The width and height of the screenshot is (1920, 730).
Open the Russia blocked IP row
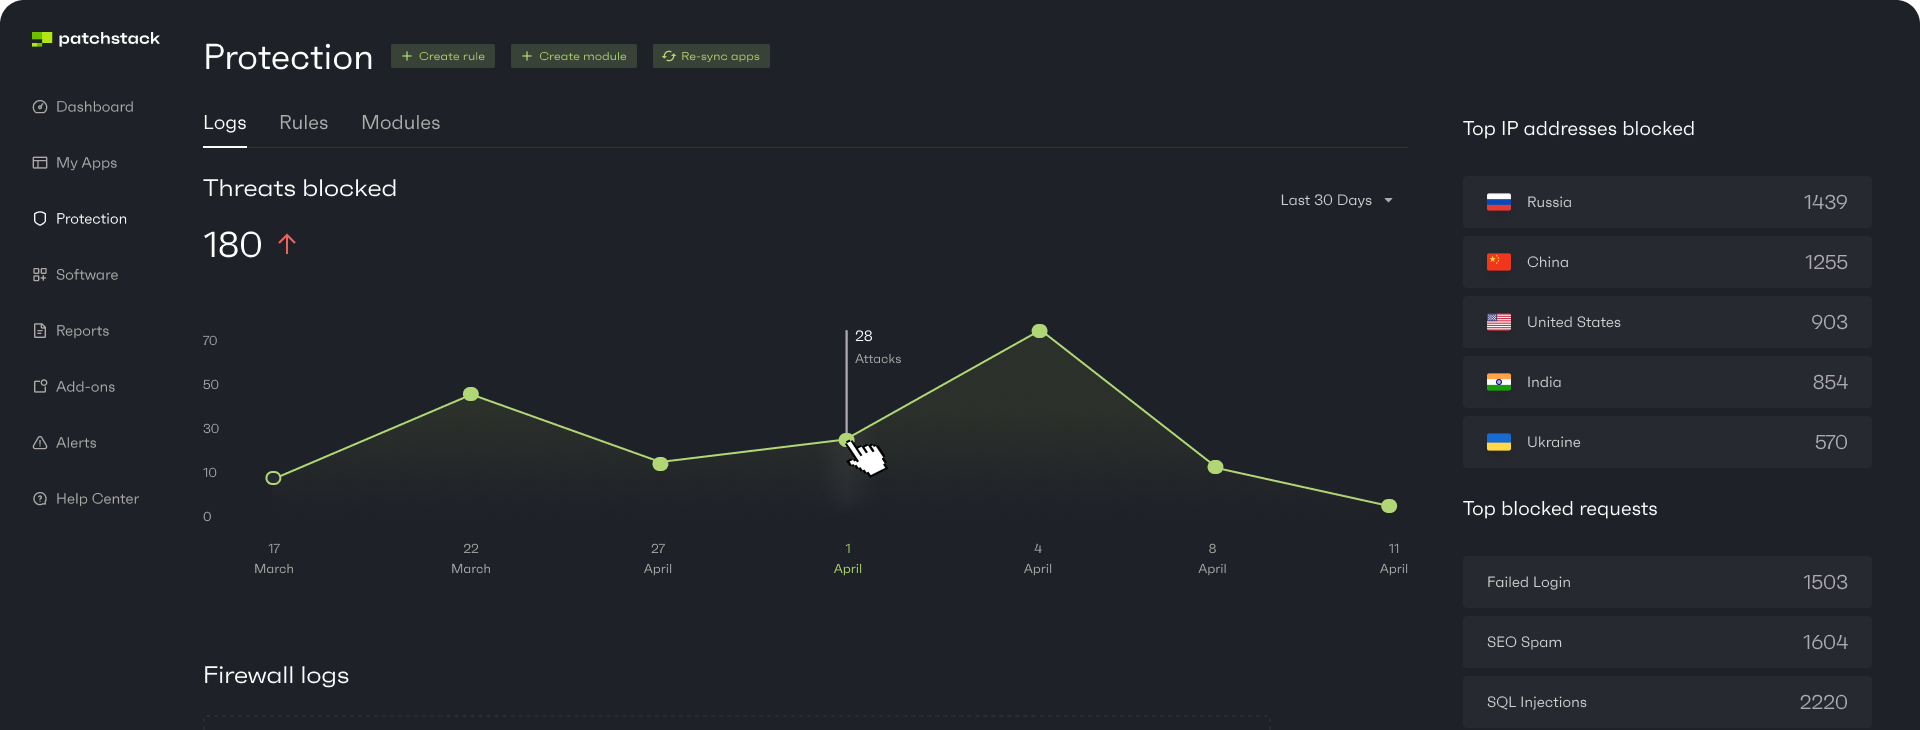pyautogui.click(x=1667, y=202)
